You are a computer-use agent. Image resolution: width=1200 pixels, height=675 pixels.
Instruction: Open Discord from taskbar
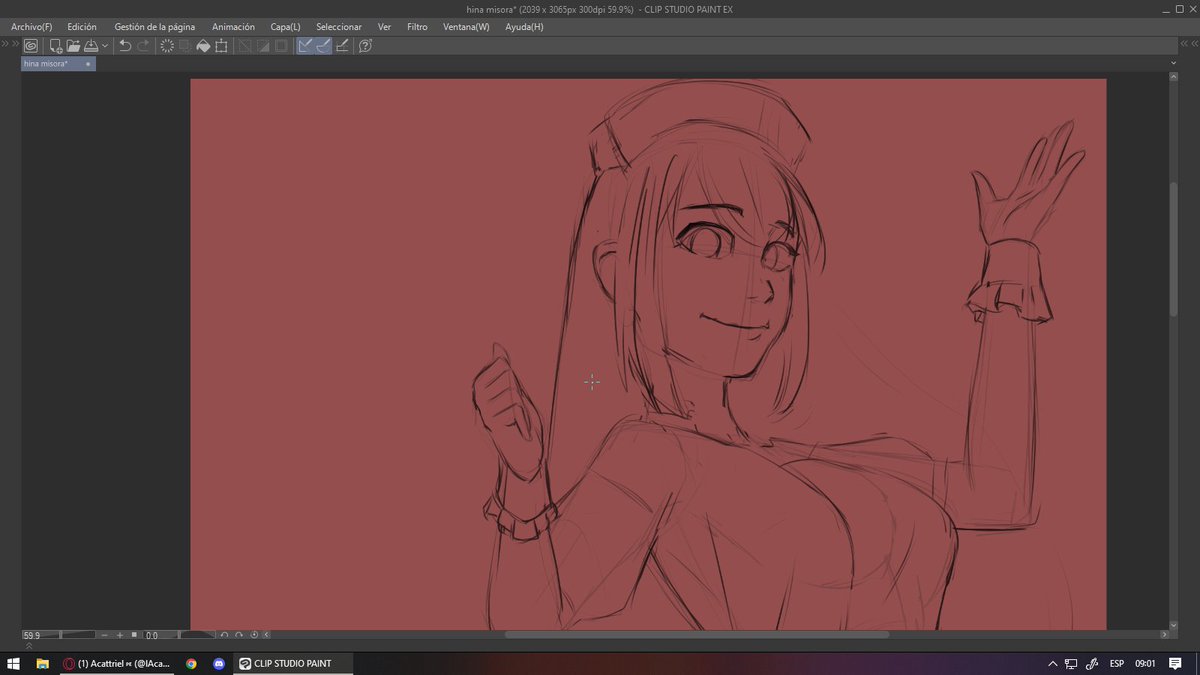(219, 663)
